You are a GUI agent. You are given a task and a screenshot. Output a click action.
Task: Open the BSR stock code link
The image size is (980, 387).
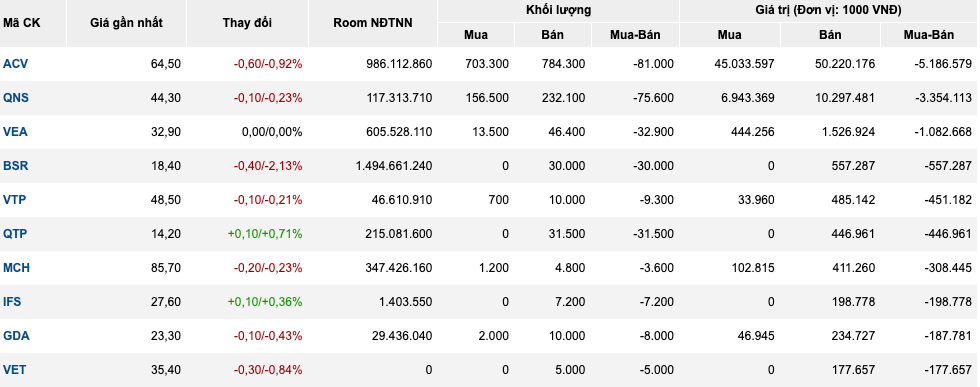tap(15, 166)
